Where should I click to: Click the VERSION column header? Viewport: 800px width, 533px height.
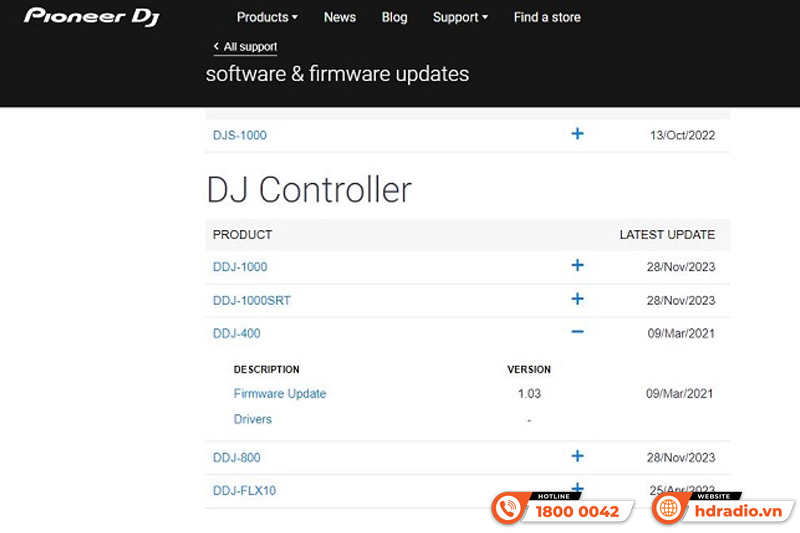[529, 369]
